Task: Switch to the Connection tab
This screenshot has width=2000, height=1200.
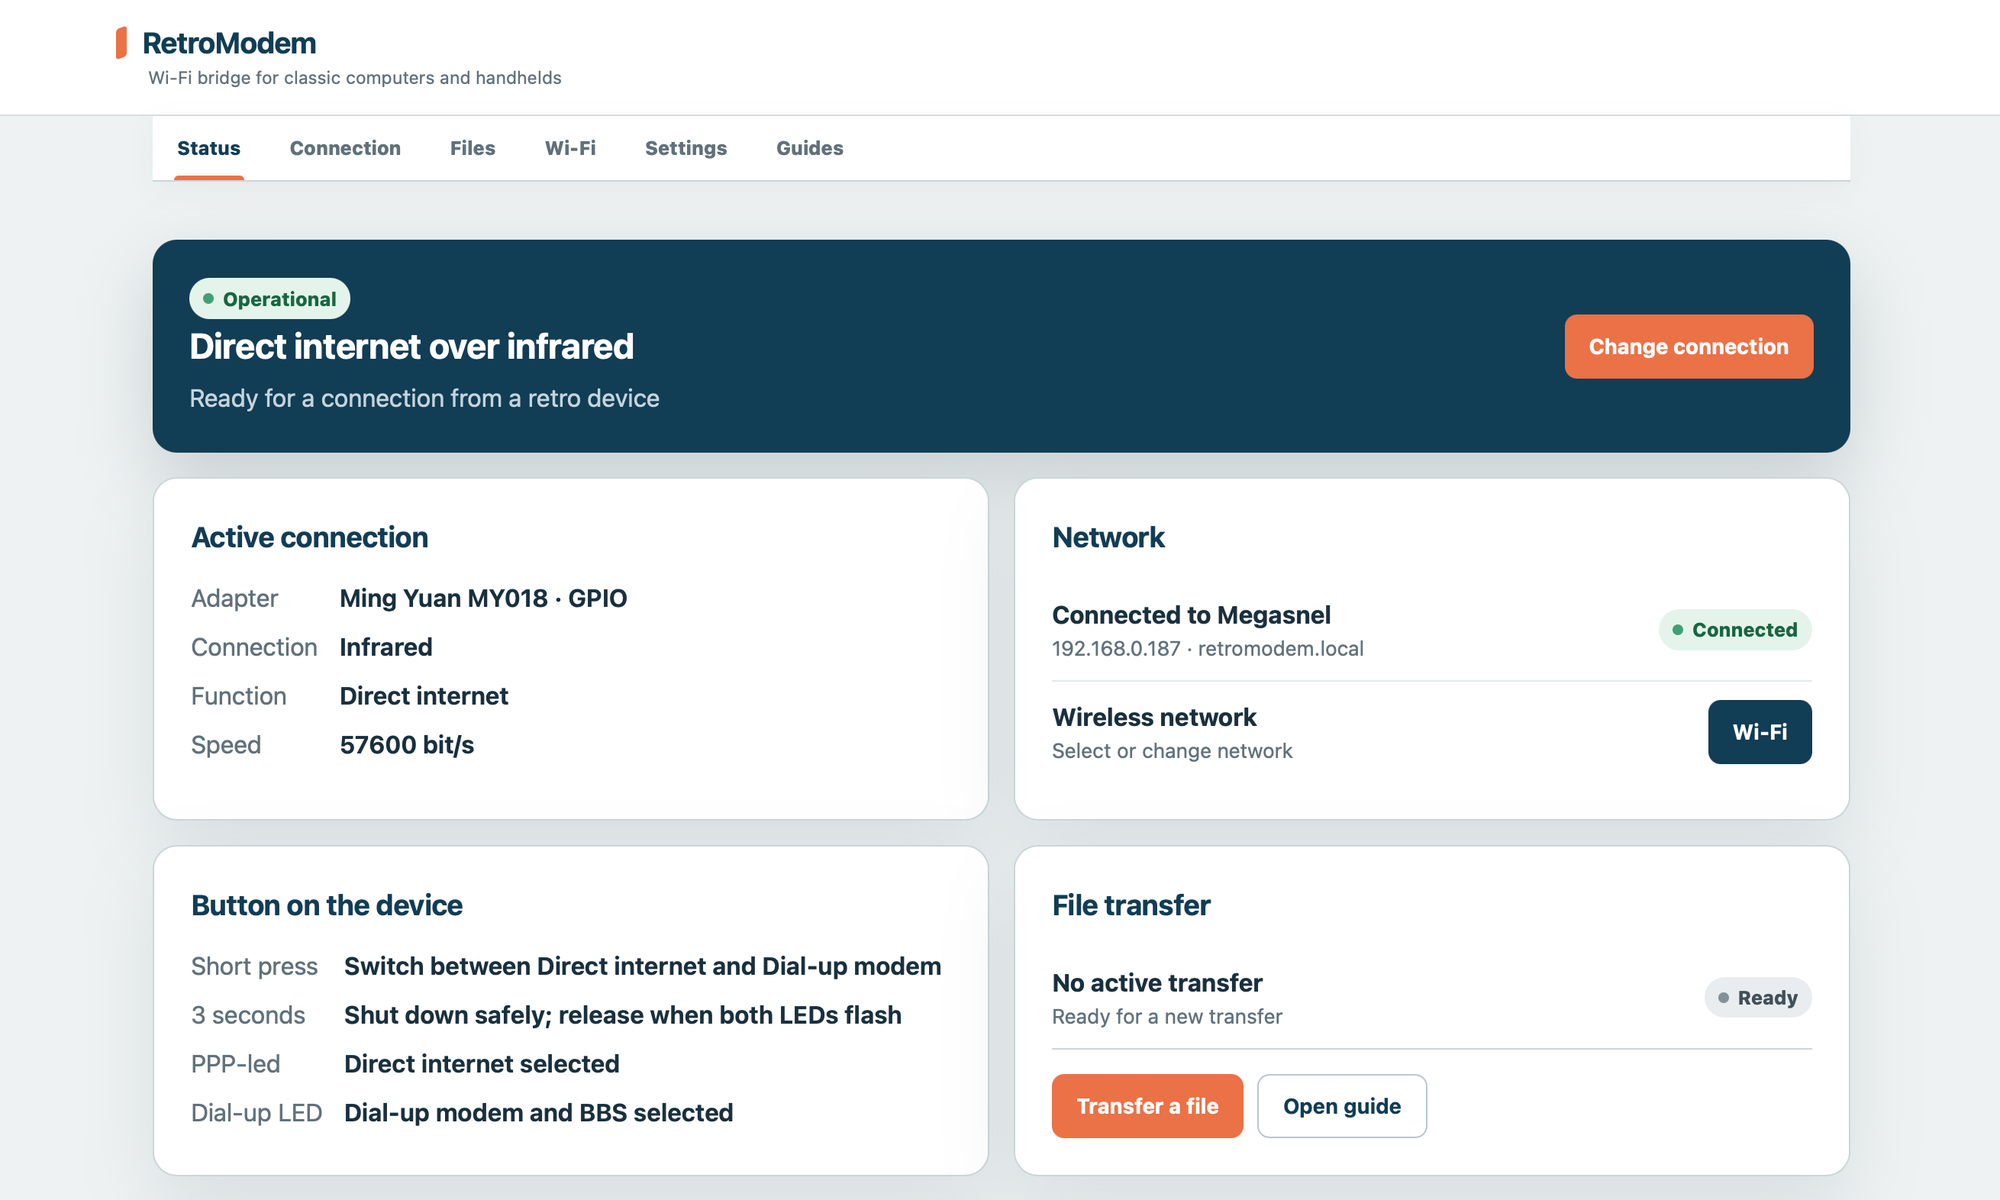Action: pyautogui.click(x=345, y=148)
